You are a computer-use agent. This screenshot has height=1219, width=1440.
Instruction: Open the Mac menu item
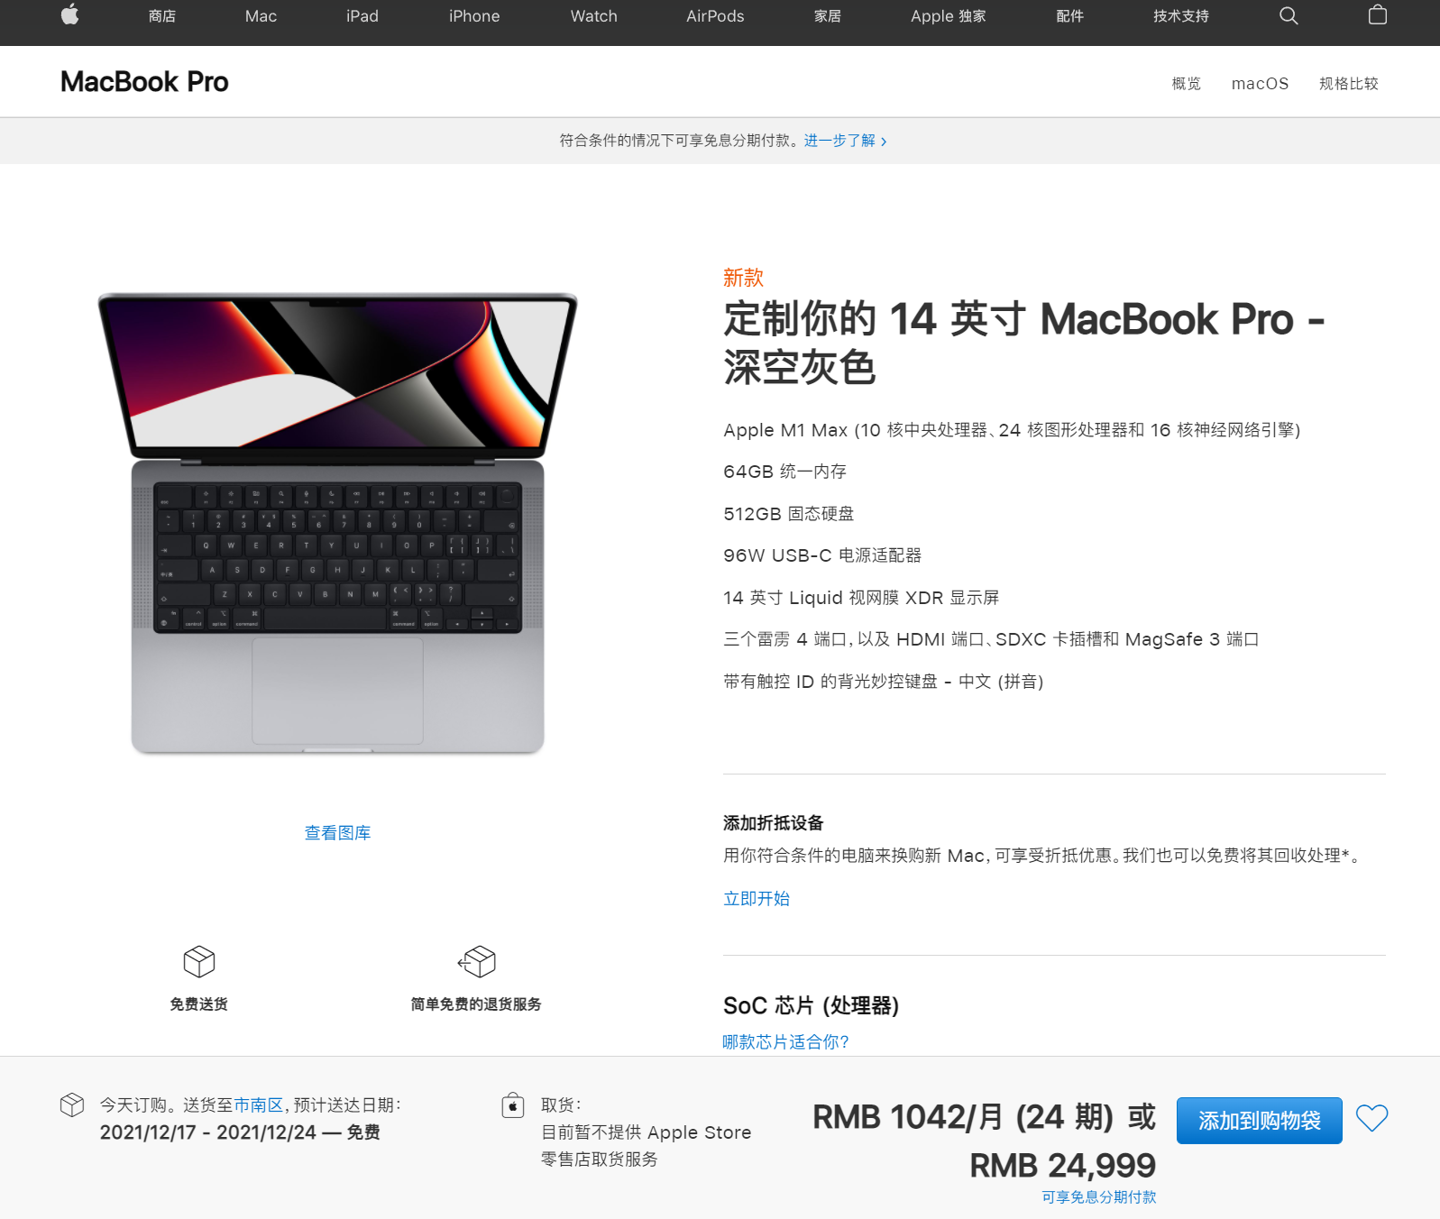click(x=261, y=16)
